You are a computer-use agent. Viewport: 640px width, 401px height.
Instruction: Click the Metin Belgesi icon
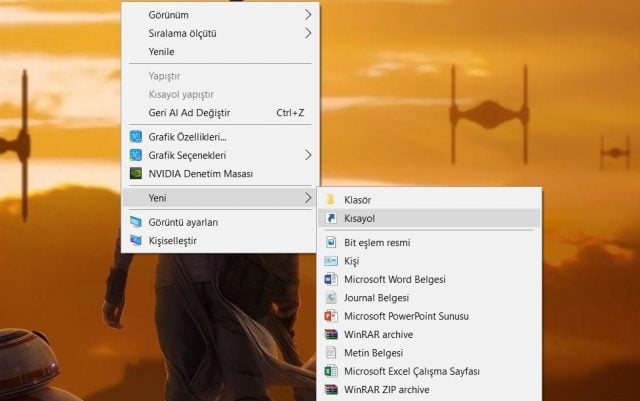click(331, 352)
